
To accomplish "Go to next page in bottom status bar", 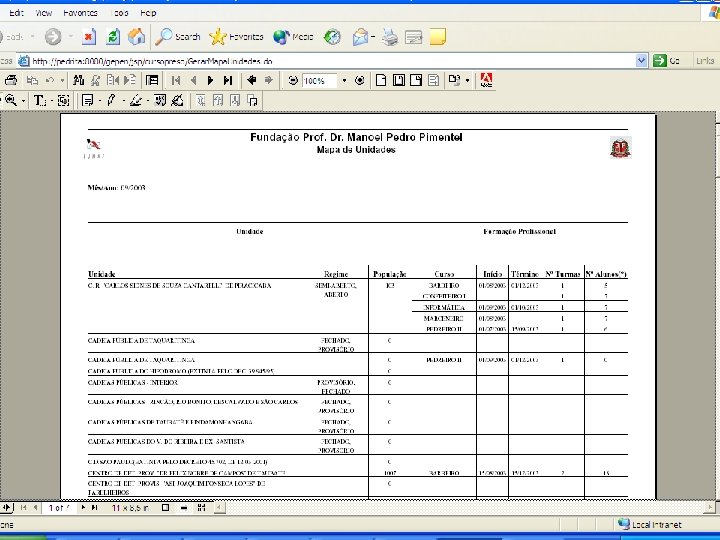I will pos(83,508).
